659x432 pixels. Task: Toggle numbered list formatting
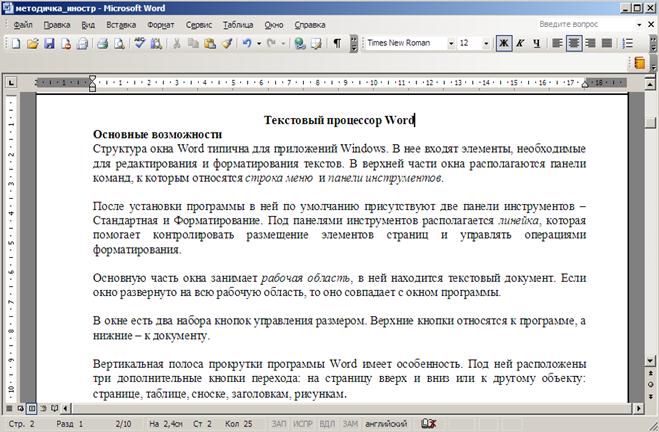click(627, 43)
